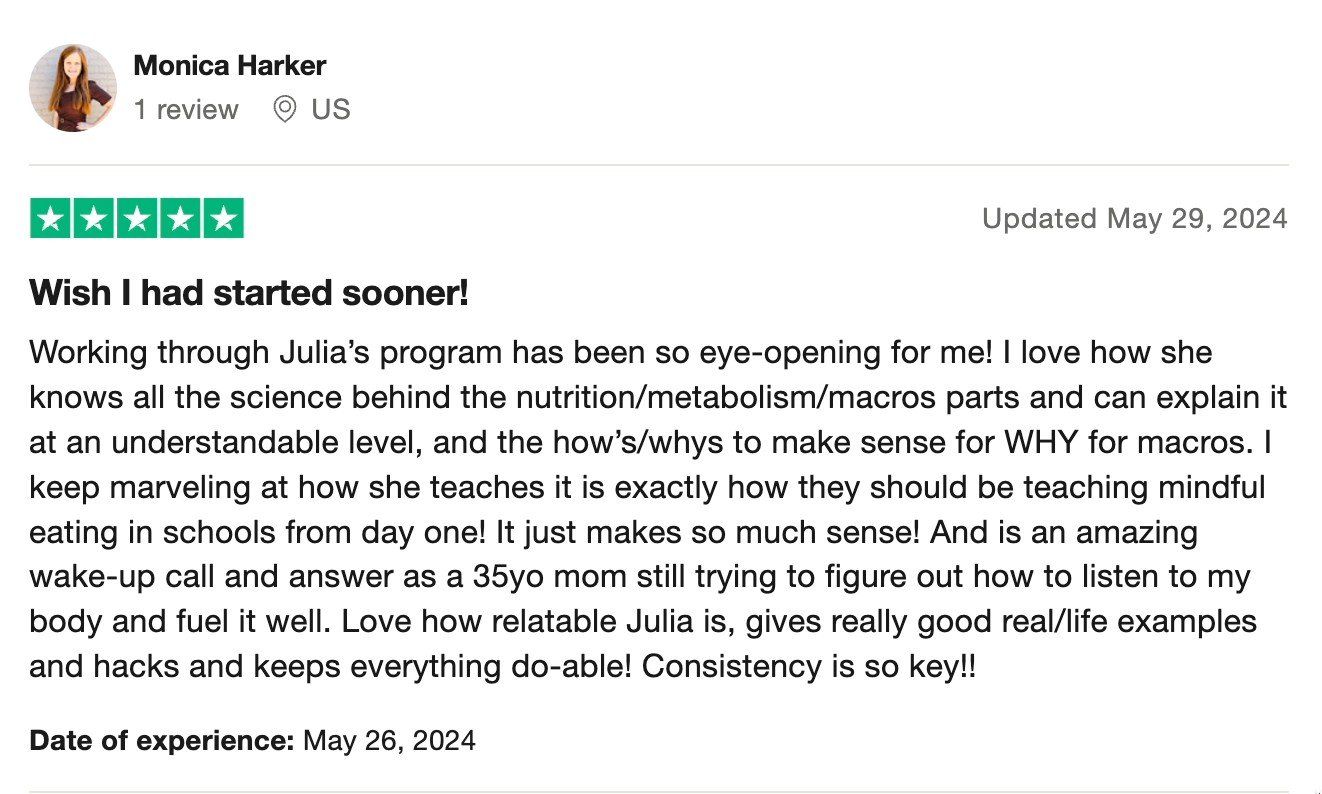Click the "1 review" count
Image resolution: width=1322 pixels, height=794 pixels.
point(186,109)
